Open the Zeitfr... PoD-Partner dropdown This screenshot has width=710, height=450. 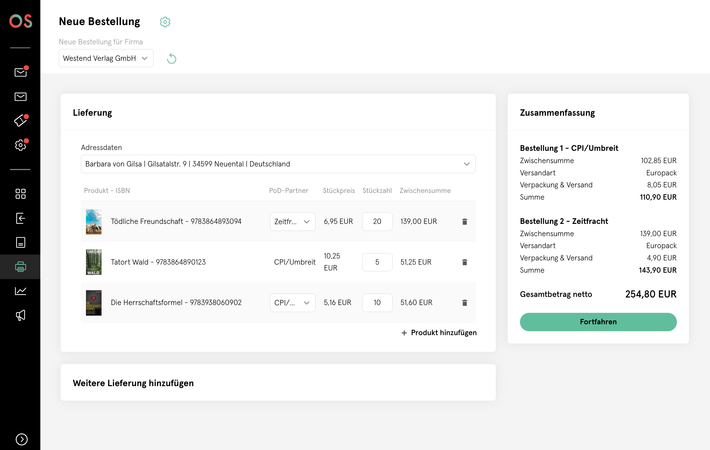(x=293, y=222)
